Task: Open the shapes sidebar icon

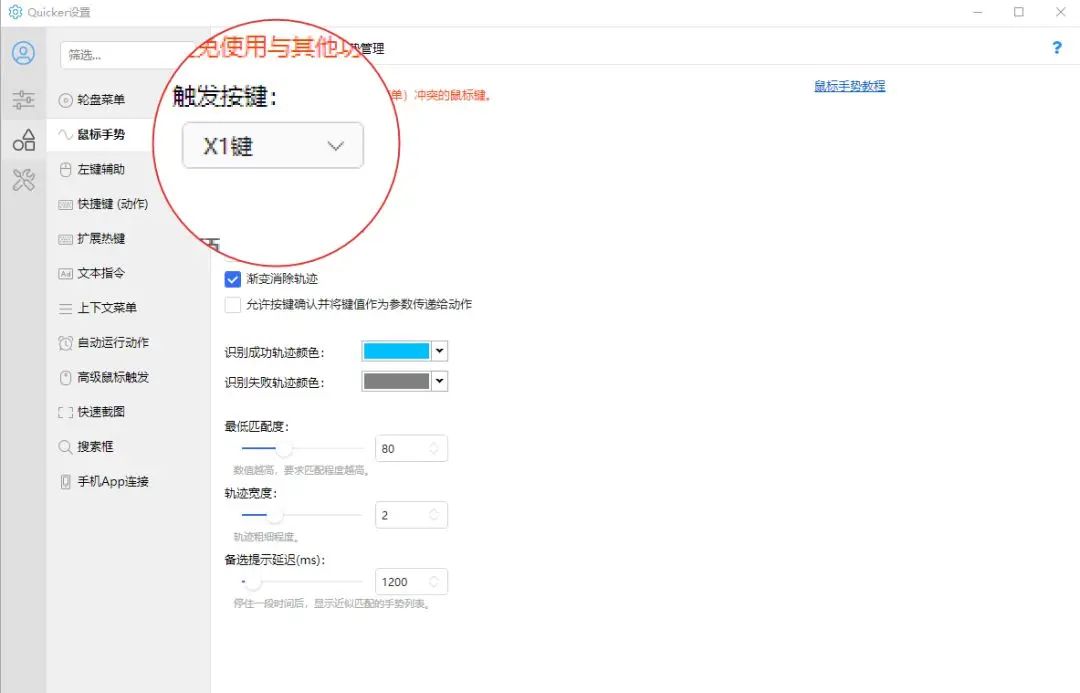Action: [x=23, y=140]
